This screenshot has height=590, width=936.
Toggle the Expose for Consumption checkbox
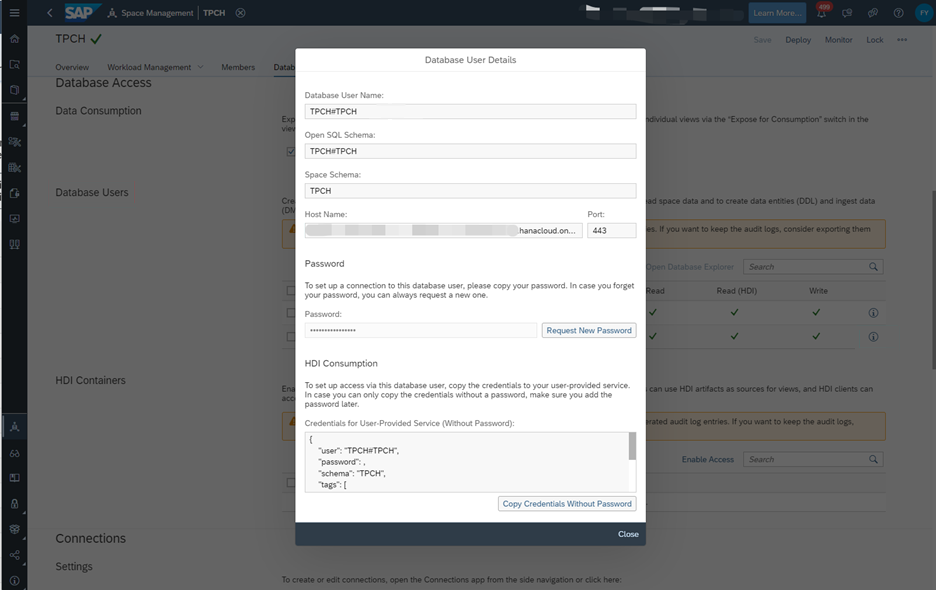(291, 152)
